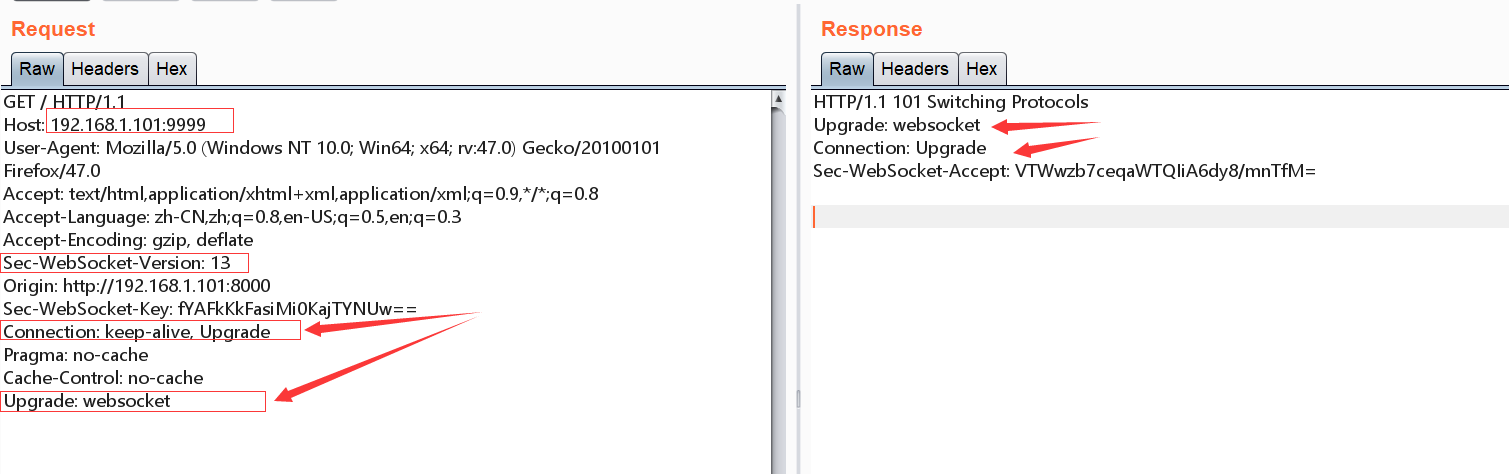Screen dimensions: 1509x474
Task: Click the splitter handle between Request and Response
Action: (x=797, y=398)
